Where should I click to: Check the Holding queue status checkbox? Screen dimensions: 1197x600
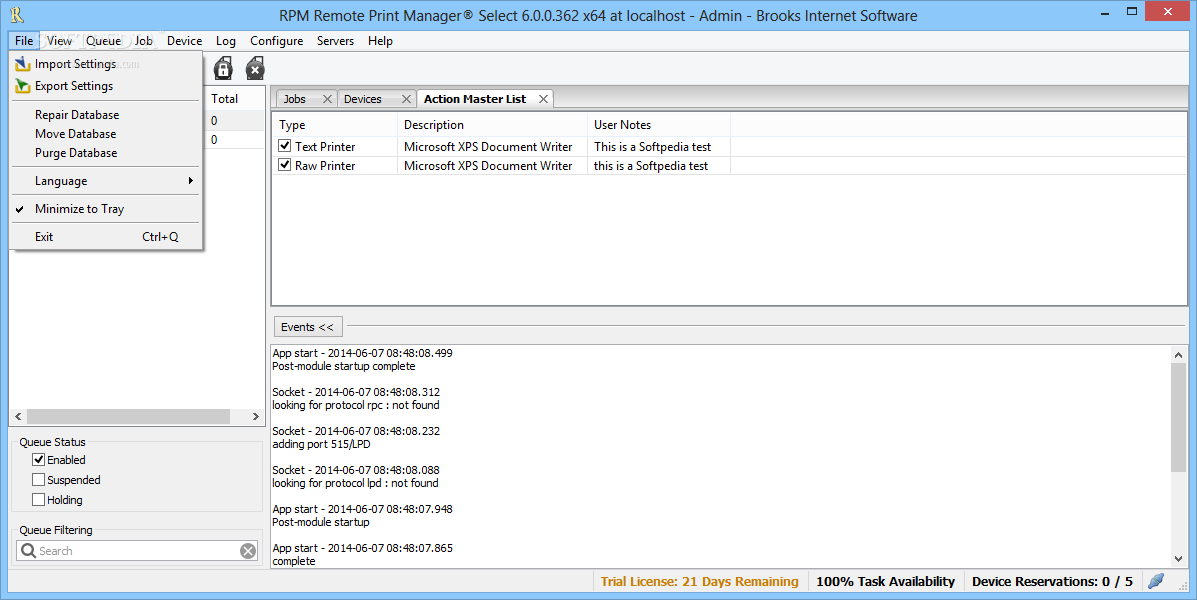coord(38,499)
